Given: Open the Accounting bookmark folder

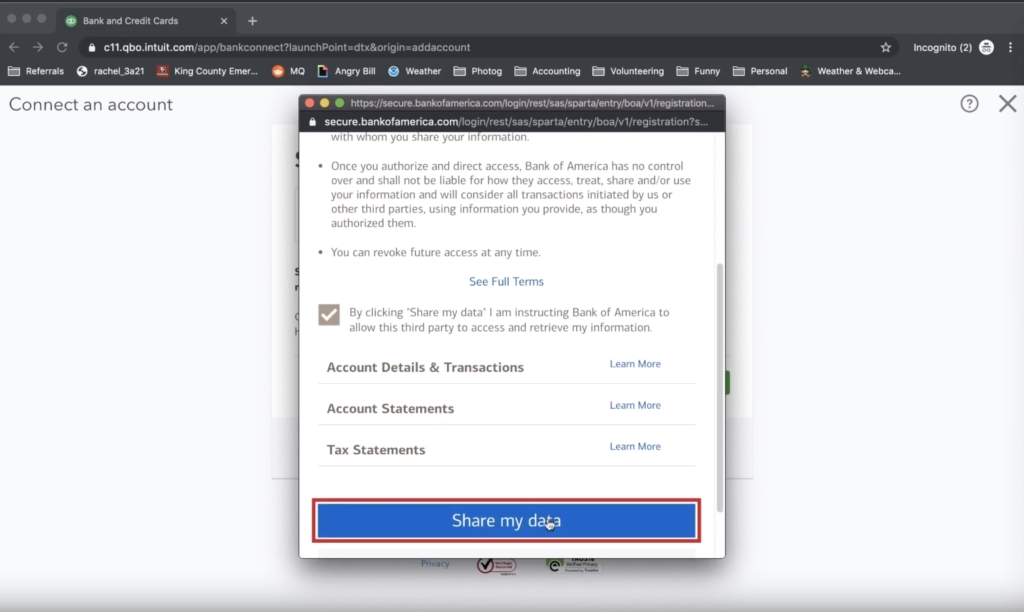Looking at the screenshot, I should 547,71.
